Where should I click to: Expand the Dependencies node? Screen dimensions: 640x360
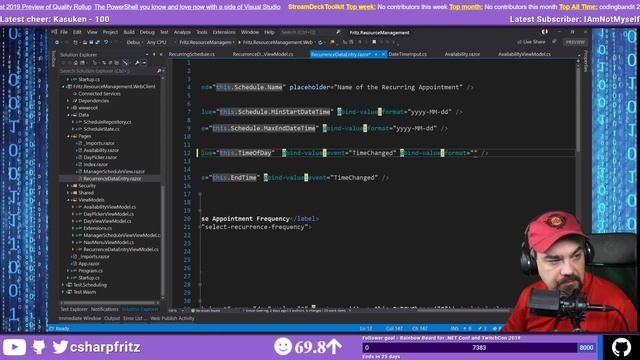[68, 101]
